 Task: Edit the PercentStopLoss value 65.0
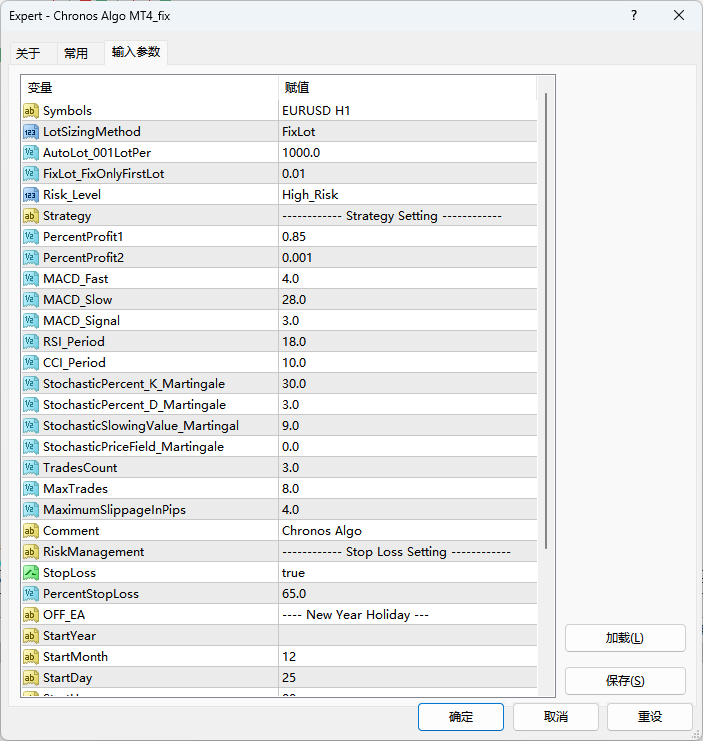point(408,594)
